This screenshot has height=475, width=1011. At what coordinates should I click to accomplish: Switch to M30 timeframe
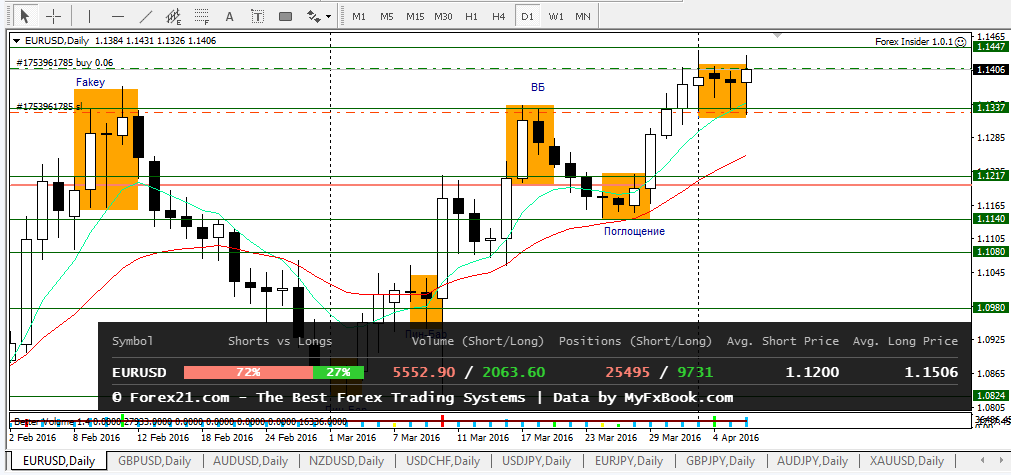click(x=443, y=16)
